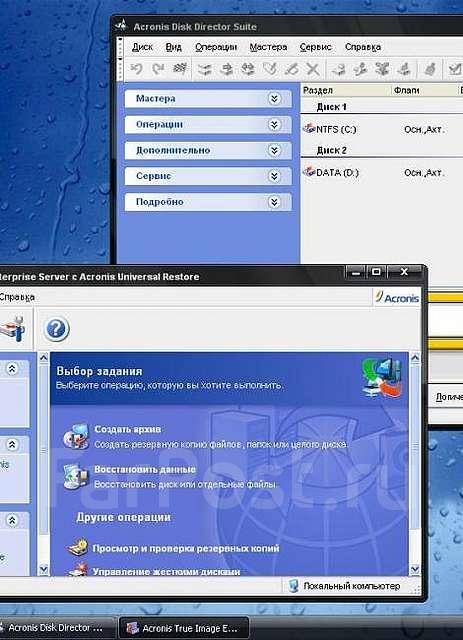Click the Флаги column header

point(425,90)
